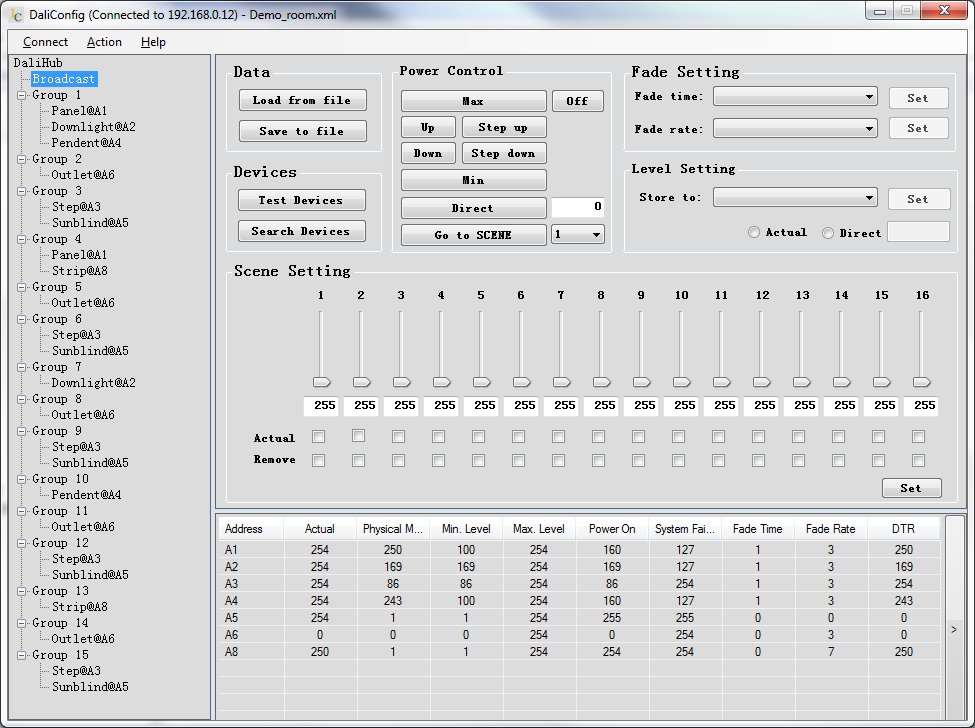Click the Up button in Power Control
975x728 pixels.
pyautogui.click(x=428, y=127)
